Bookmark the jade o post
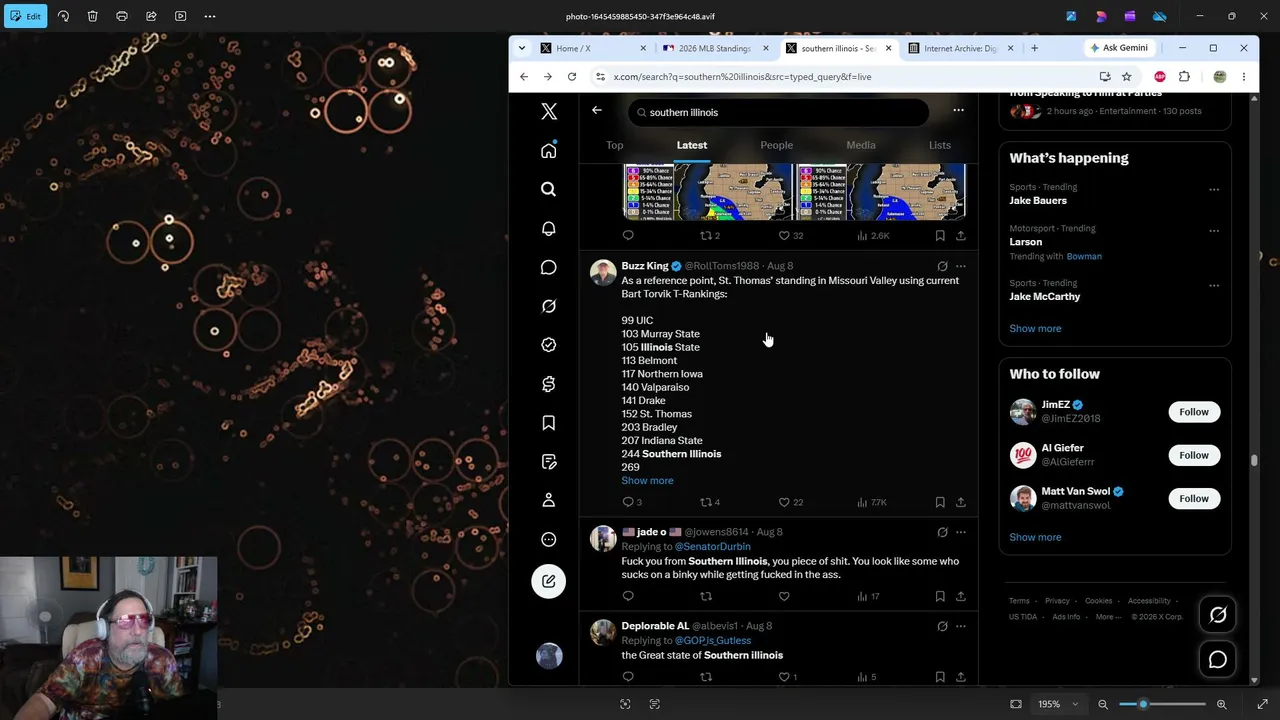 (x=940, y=596)
